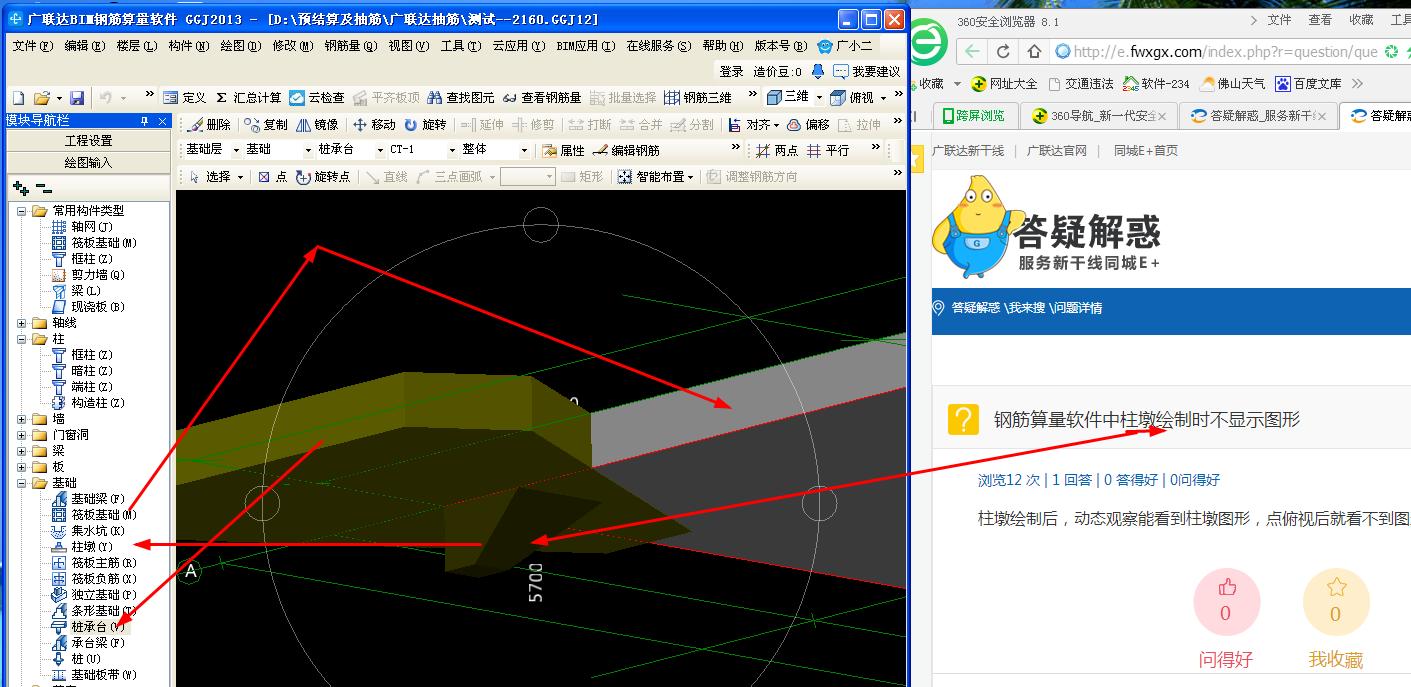Click 问得好 thumbs-up button
Viewport: 1411px width, 687px height.
pyautogui.click(x=1226, y=603)
